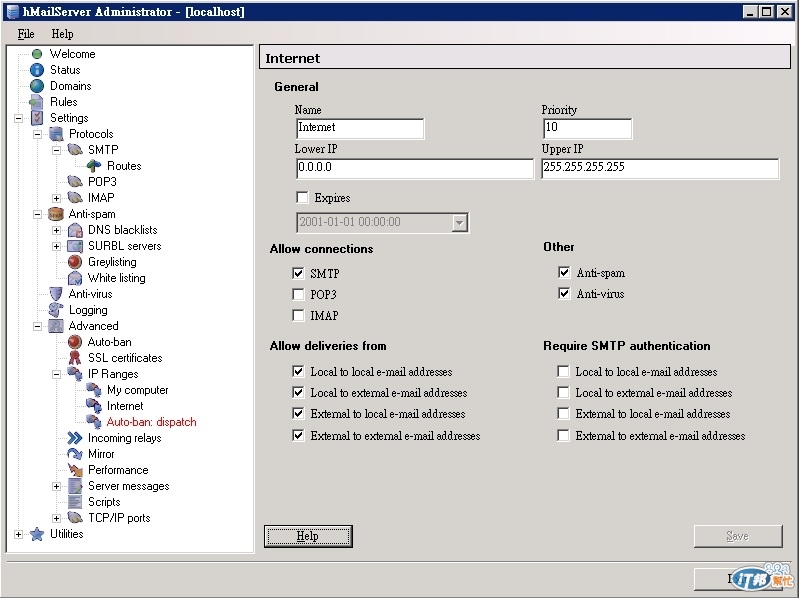Toggle the Anti-virus checkbox under Other
The height and width of the screenshot is (598, 799).
[564, 293]
